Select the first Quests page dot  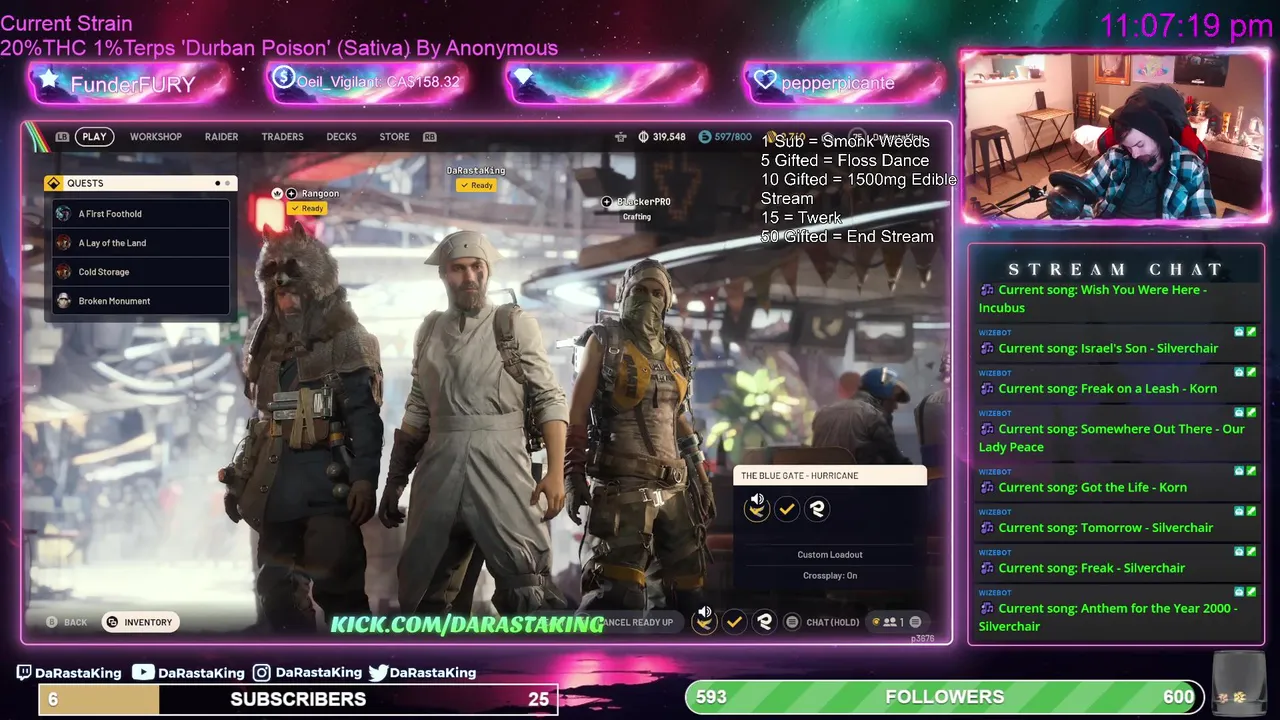[217, 183]
